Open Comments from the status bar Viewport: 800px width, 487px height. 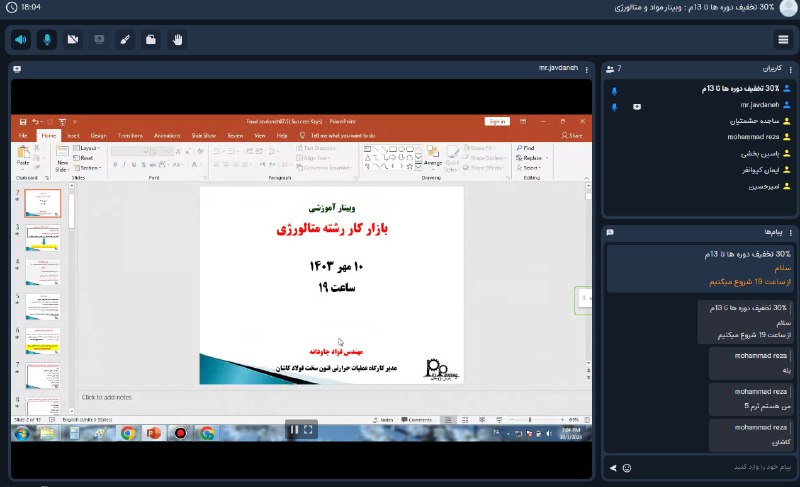pyautogui.click(x=416, y=420)
